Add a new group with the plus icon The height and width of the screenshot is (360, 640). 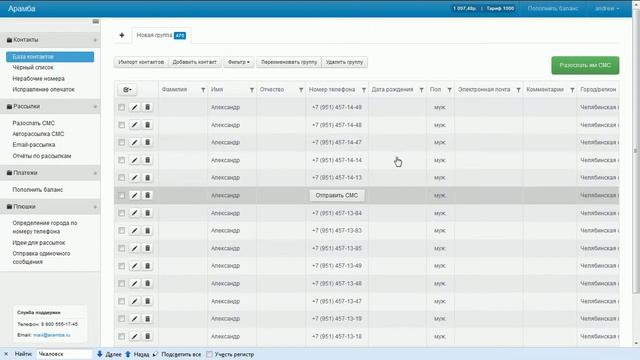tap(122, 35)
